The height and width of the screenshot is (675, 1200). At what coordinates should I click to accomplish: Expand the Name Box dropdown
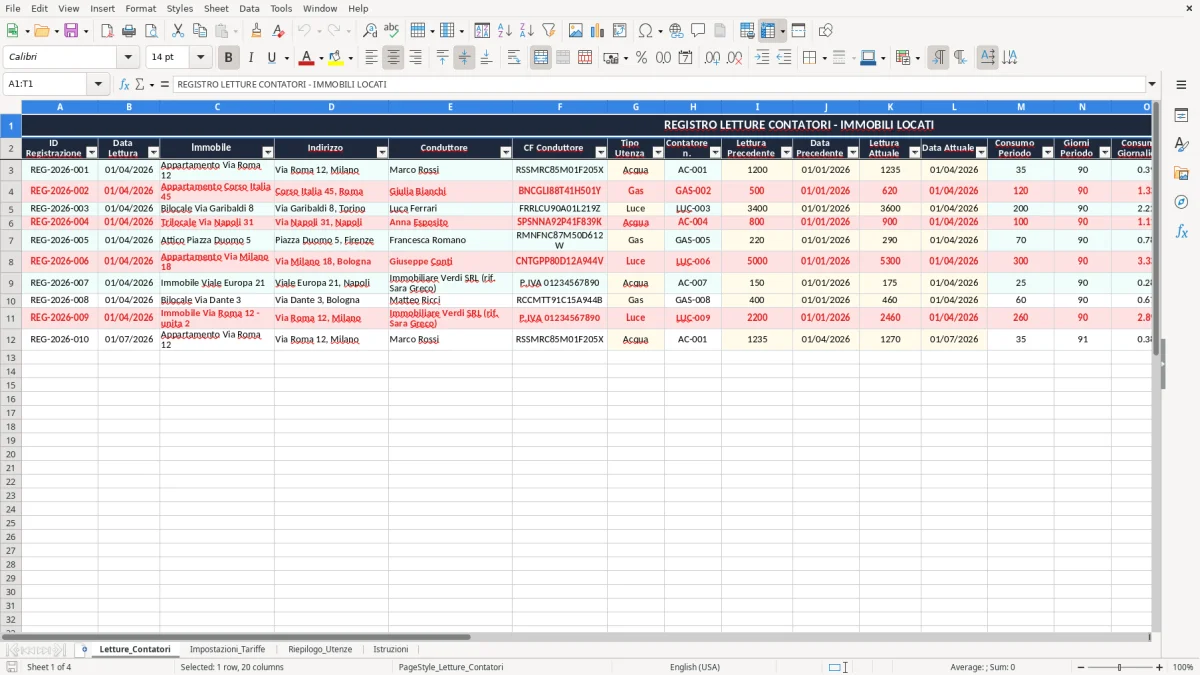98,84
